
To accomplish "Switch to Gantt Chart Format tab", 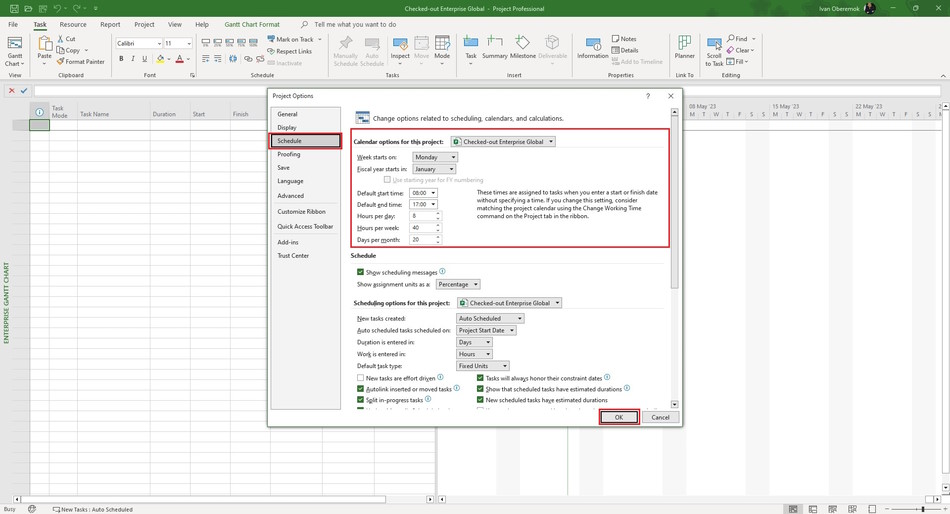I will [x=252, y=24].
